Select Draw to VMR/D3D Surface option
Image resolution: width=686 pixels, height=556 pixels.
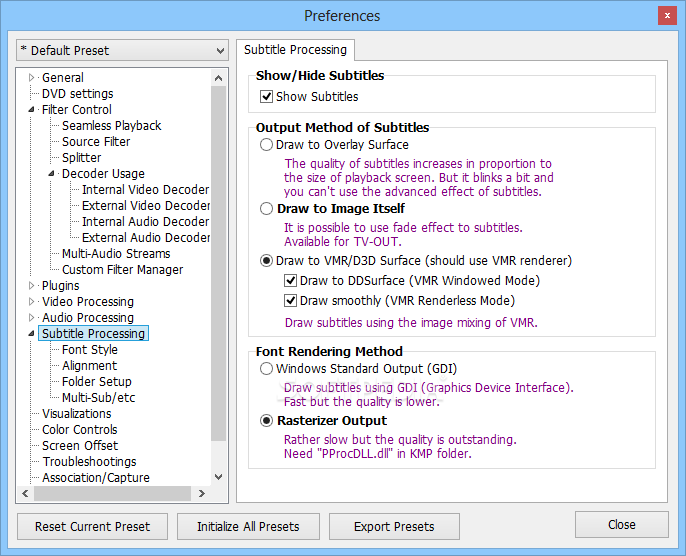(266, 261)
